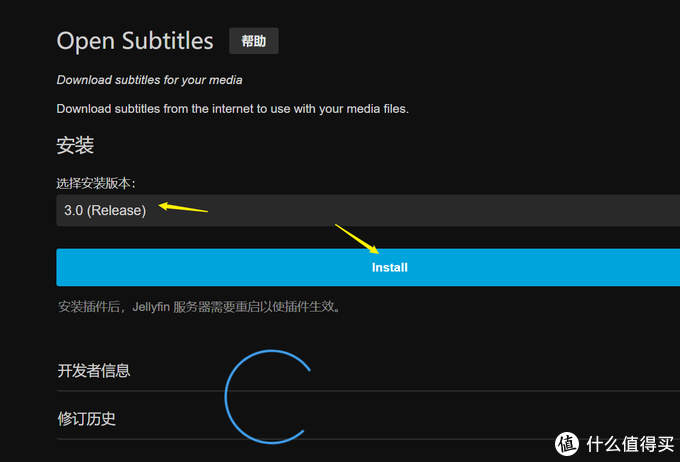Click the 帮助 help button

pyautogui.click(x=254, y=41)
